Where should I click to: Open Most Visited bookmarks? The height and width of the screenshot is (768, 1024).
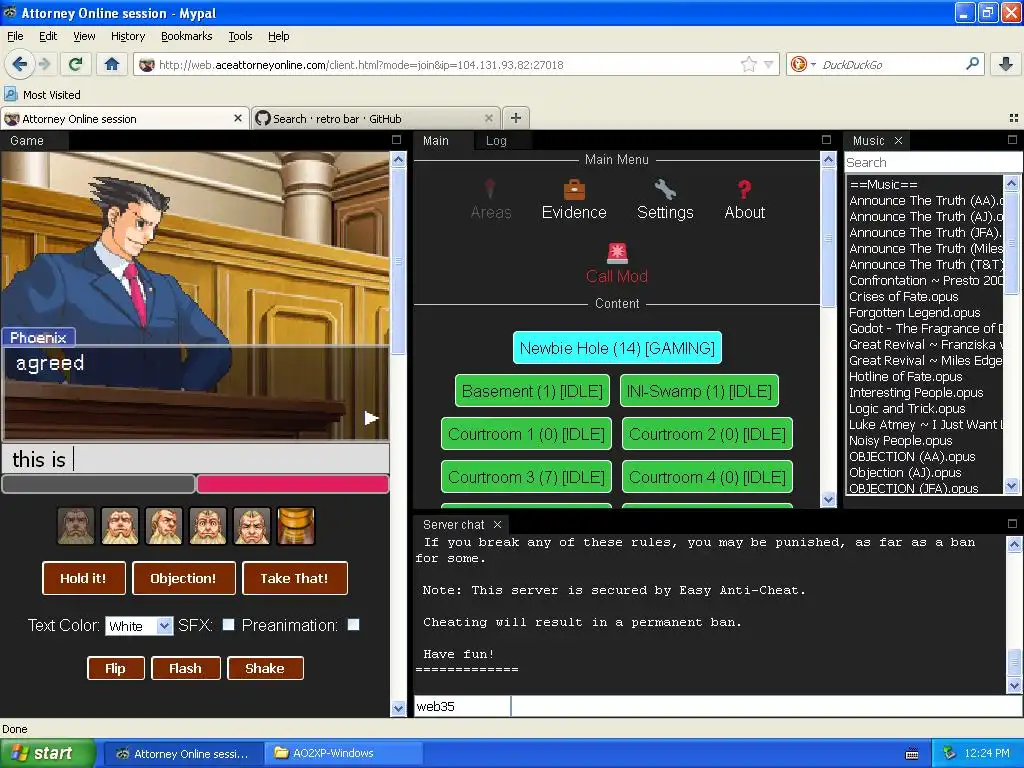(x=42, y=95)
